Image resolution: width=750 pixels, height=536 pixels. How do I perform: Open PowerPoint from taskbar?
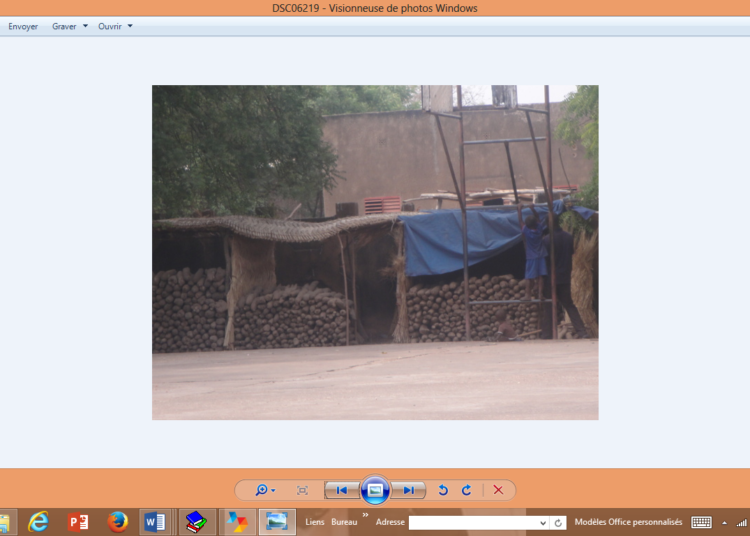click(78, 522)
